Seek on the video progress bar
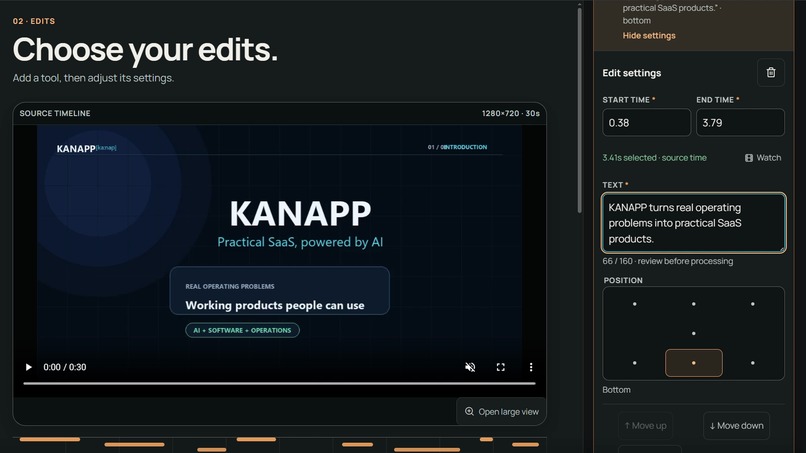This screenshot has height=453, width=806. (x=279, y=383)
